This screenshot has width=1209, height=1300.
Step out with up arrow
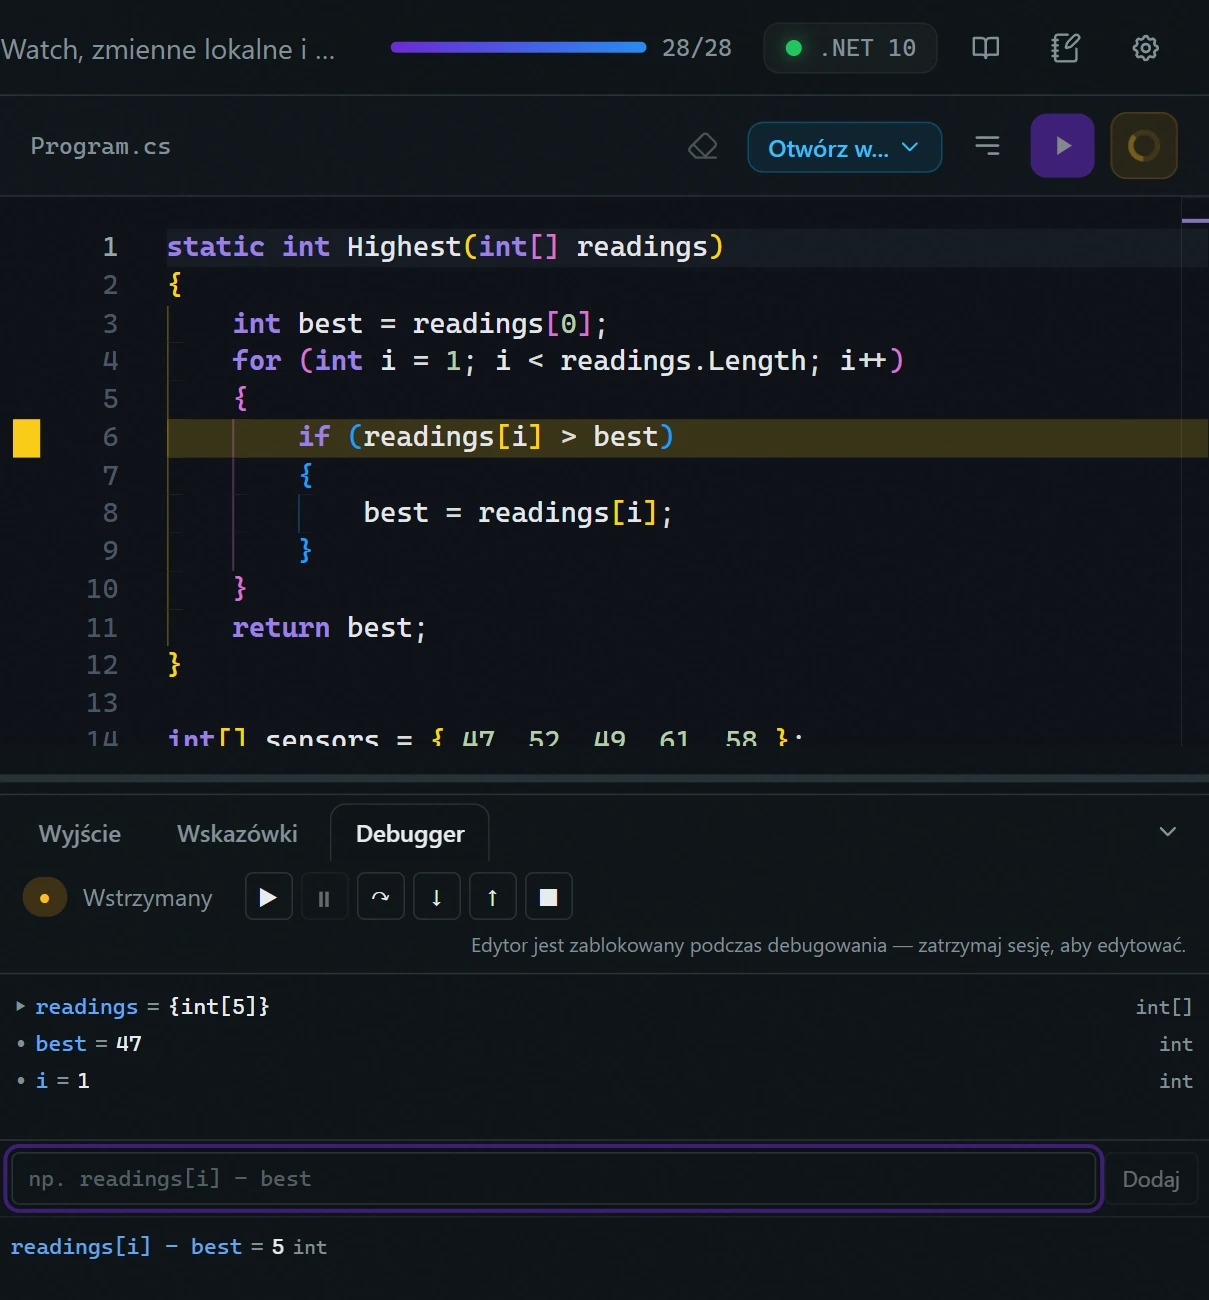coord(492,896)
